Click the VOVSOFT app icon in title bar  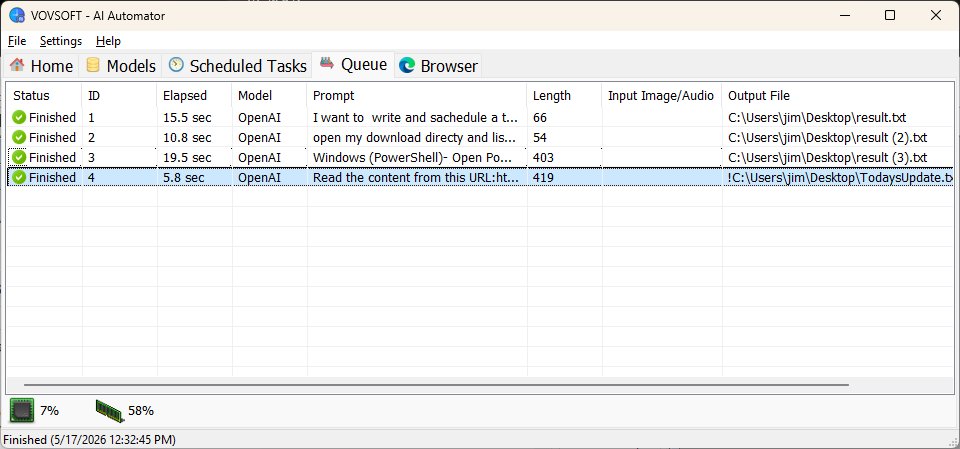pyautogui.click(x=17, y=15)
